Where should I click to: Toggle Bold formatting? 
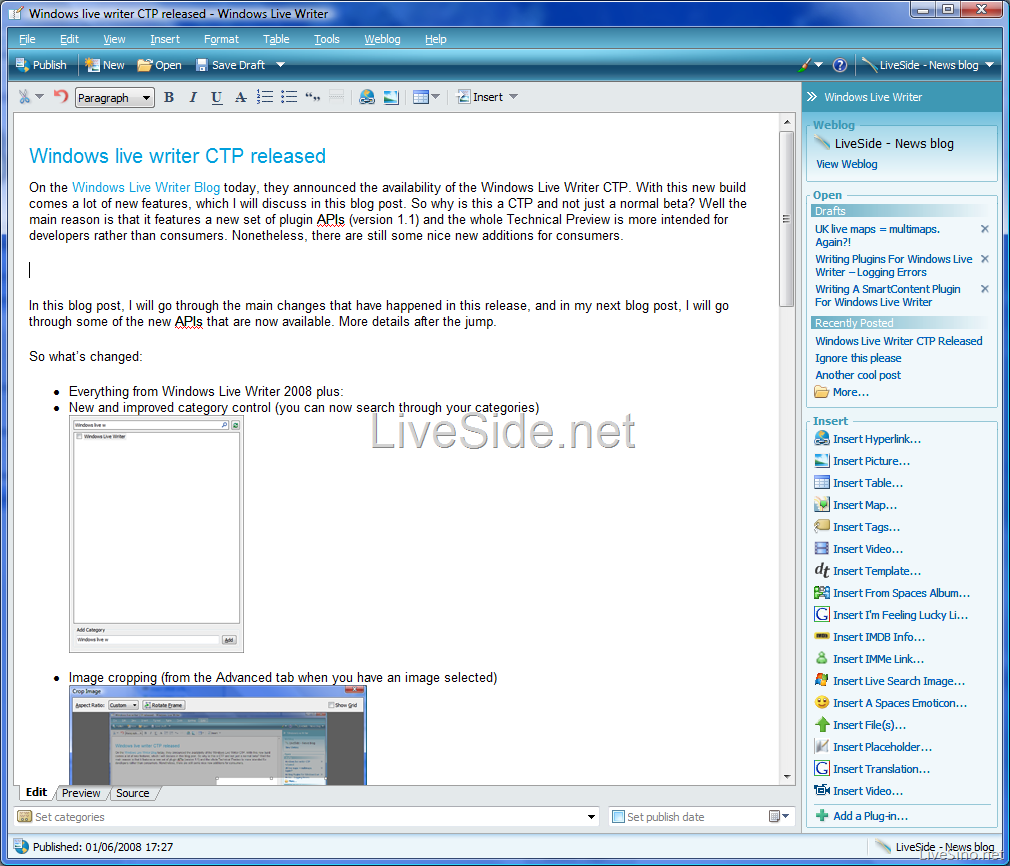point(169,97)
